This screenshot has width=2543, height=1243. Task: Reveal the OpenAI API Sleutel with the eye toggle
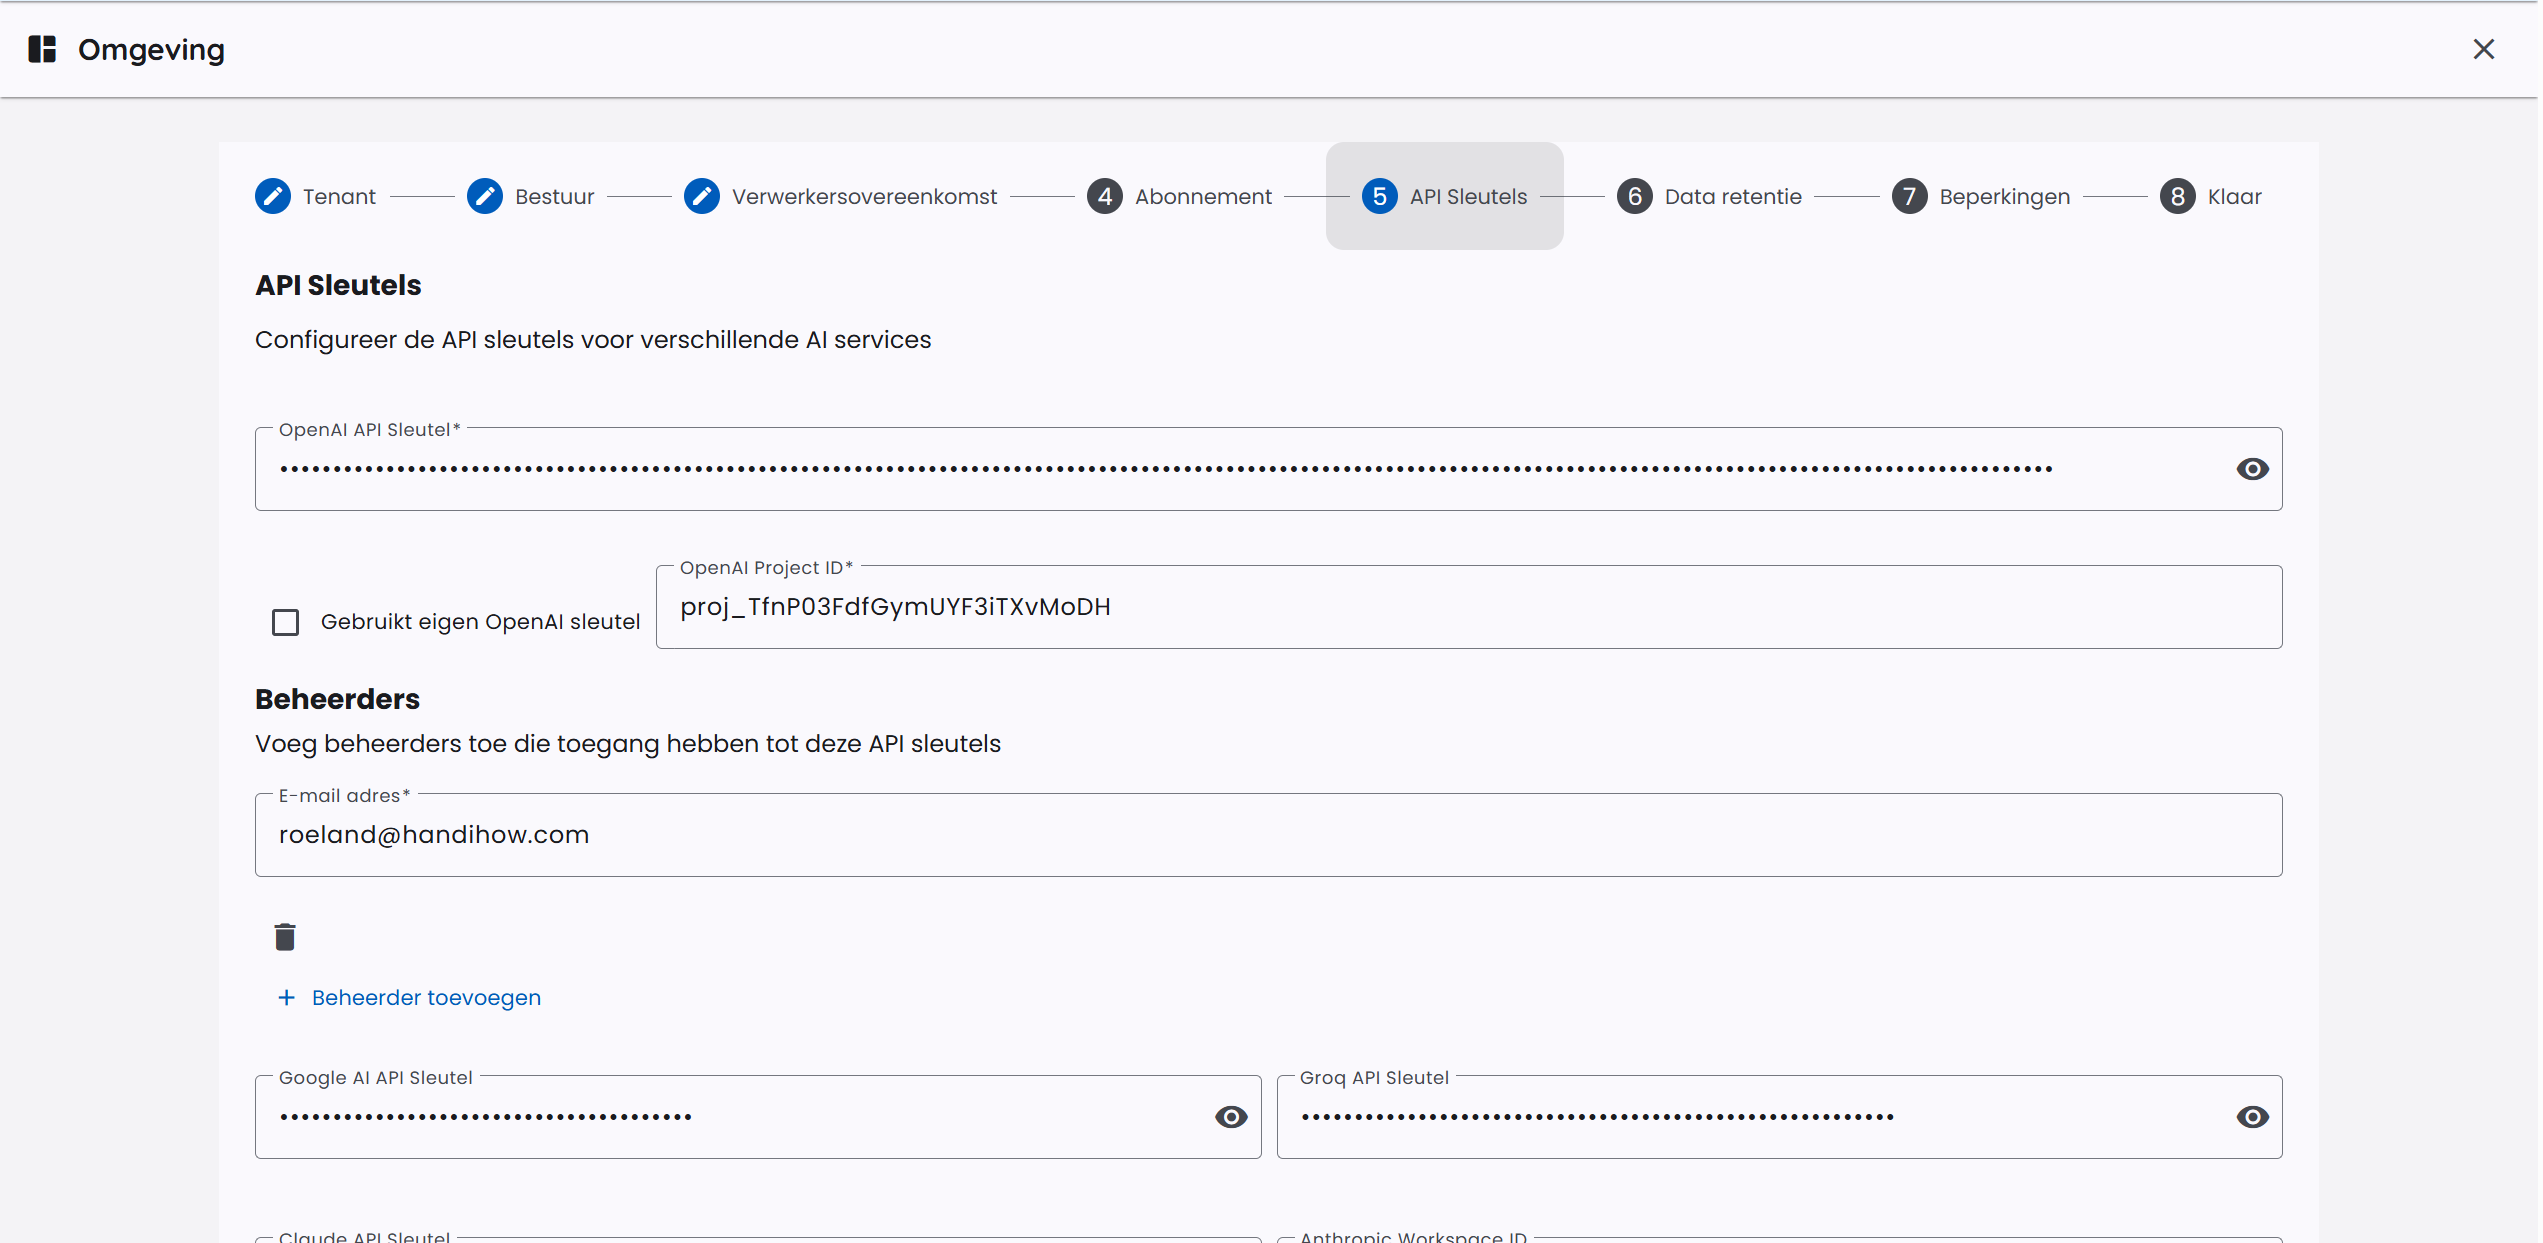(x=2252, y=468)
